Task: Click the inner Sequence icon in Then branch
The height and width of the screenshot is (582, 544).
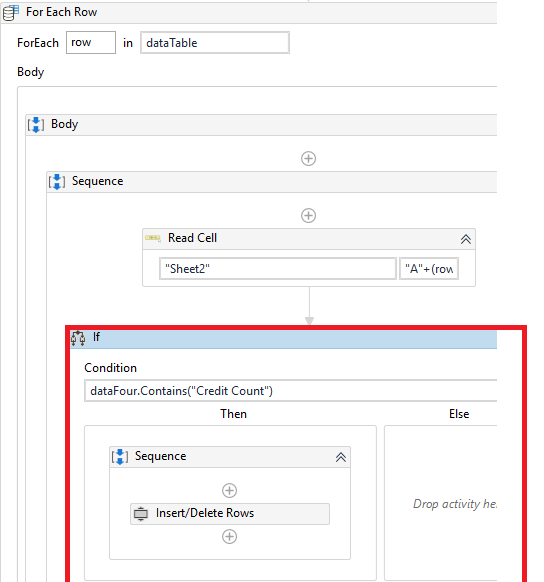Action: coord(120,457)
